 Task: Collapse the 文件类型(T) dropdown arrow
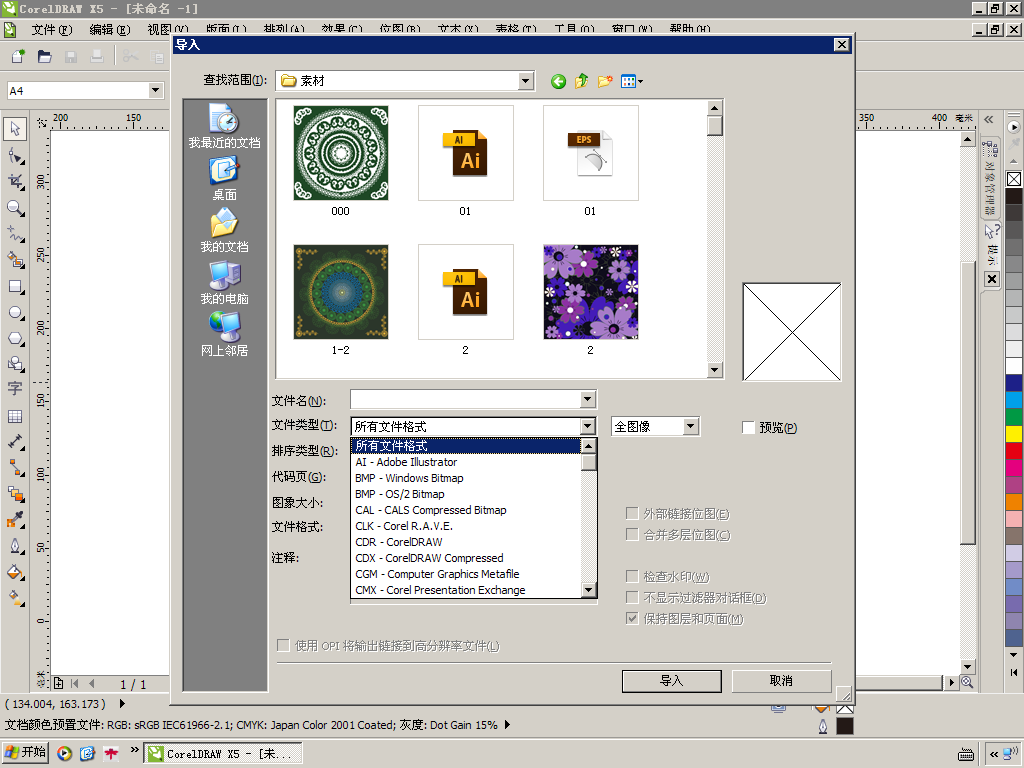click(587, 426)
